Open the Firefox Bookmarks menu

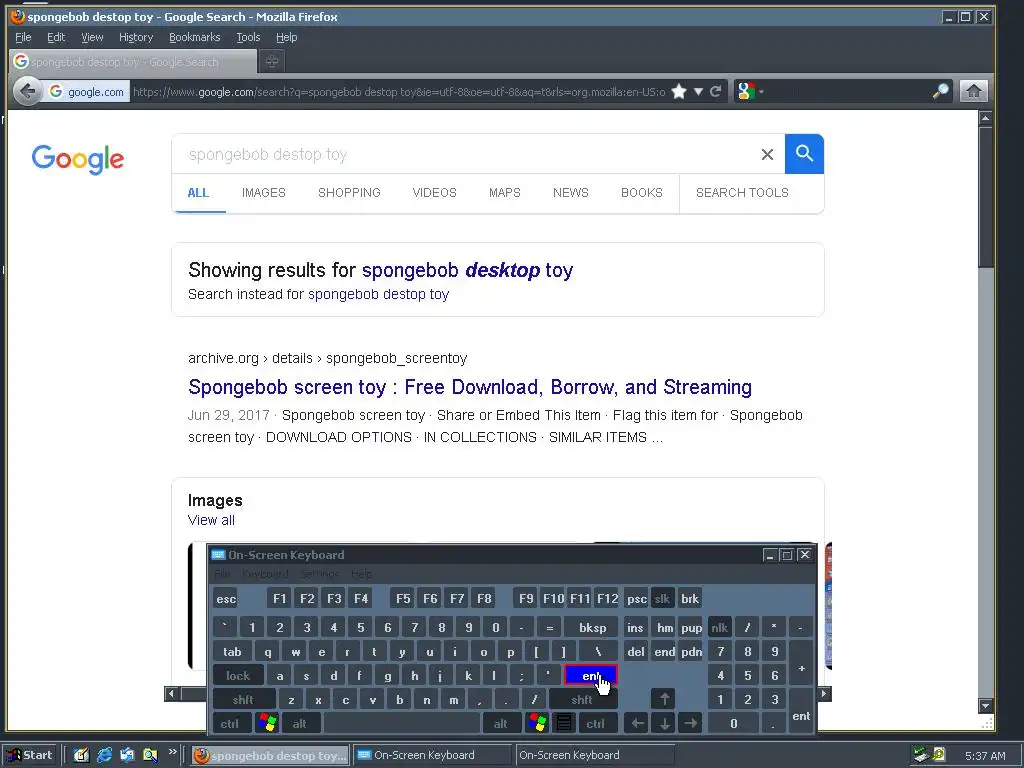tap(195, 37)
